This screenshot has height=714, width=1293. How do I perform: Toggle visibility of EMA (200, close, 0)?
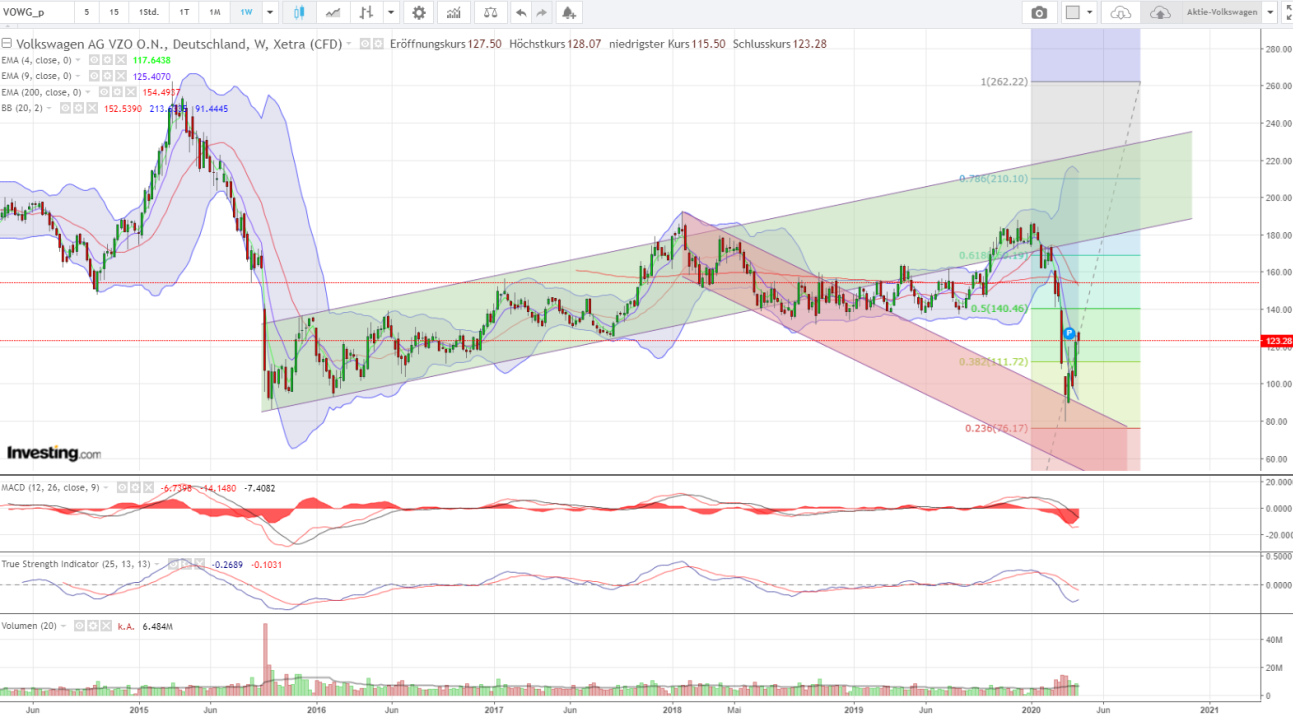[104, 92]
